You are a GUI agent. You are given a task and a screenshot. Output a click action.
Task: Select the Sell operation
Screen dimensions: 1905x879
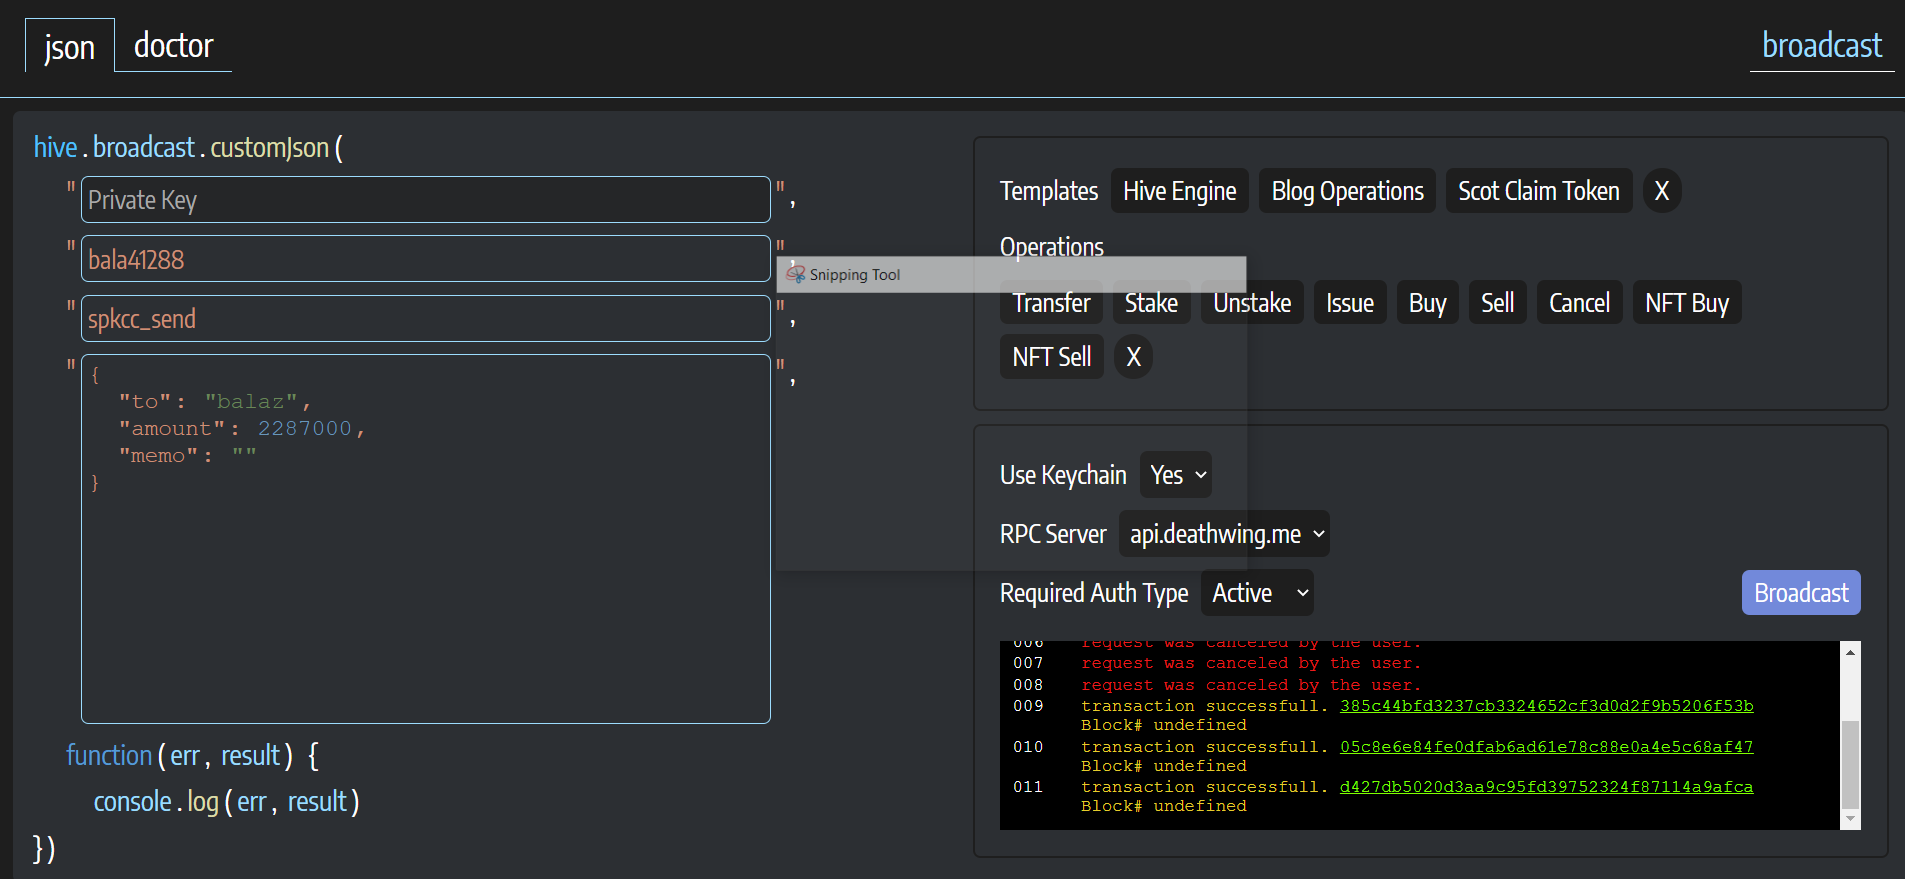pyautogui.click(x=1498, y=303)
